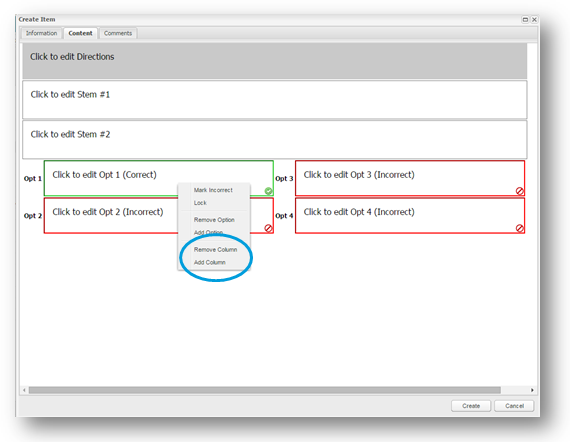570x442 pixels.
Task: Click the green correct checkmark on Opt 1
Action: pos(268,191)
